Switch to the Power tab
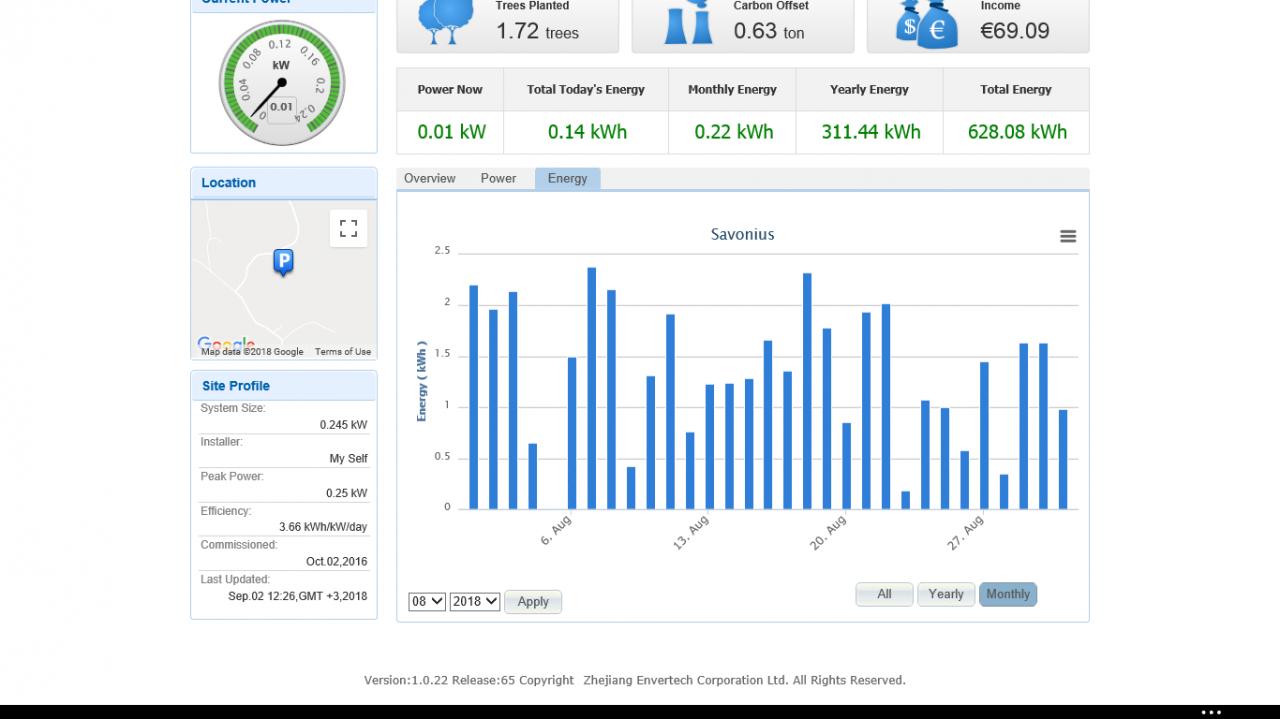Image resolution: width=1280 pixels, height=719 pixels. (498, 178)
